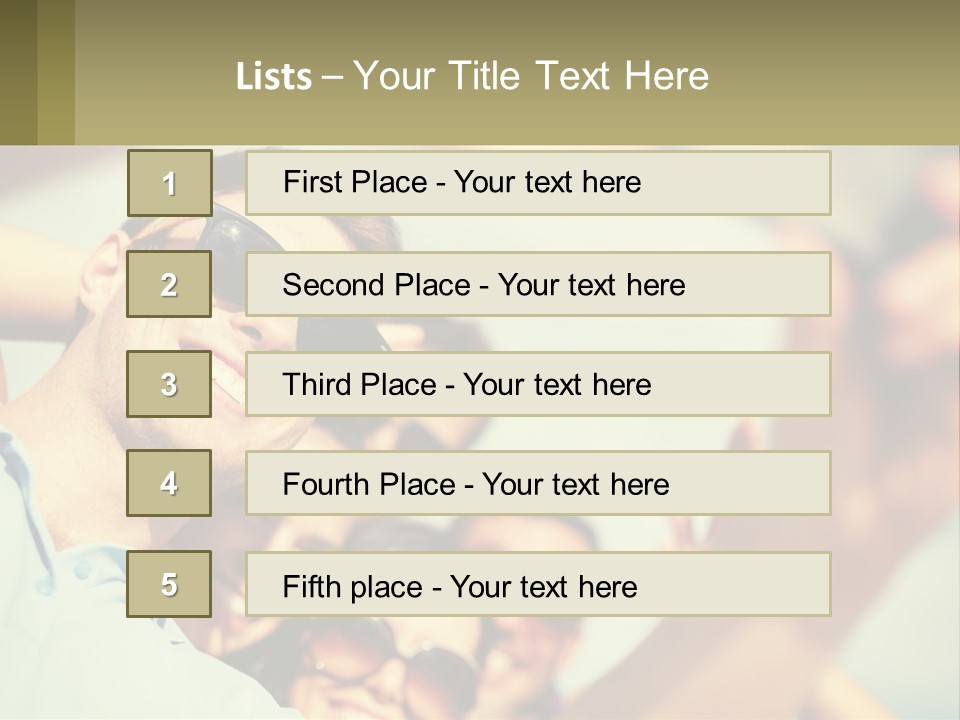Screen dimensions: 960x720
Task: Click the number 5 box
Action: point(169,584)
